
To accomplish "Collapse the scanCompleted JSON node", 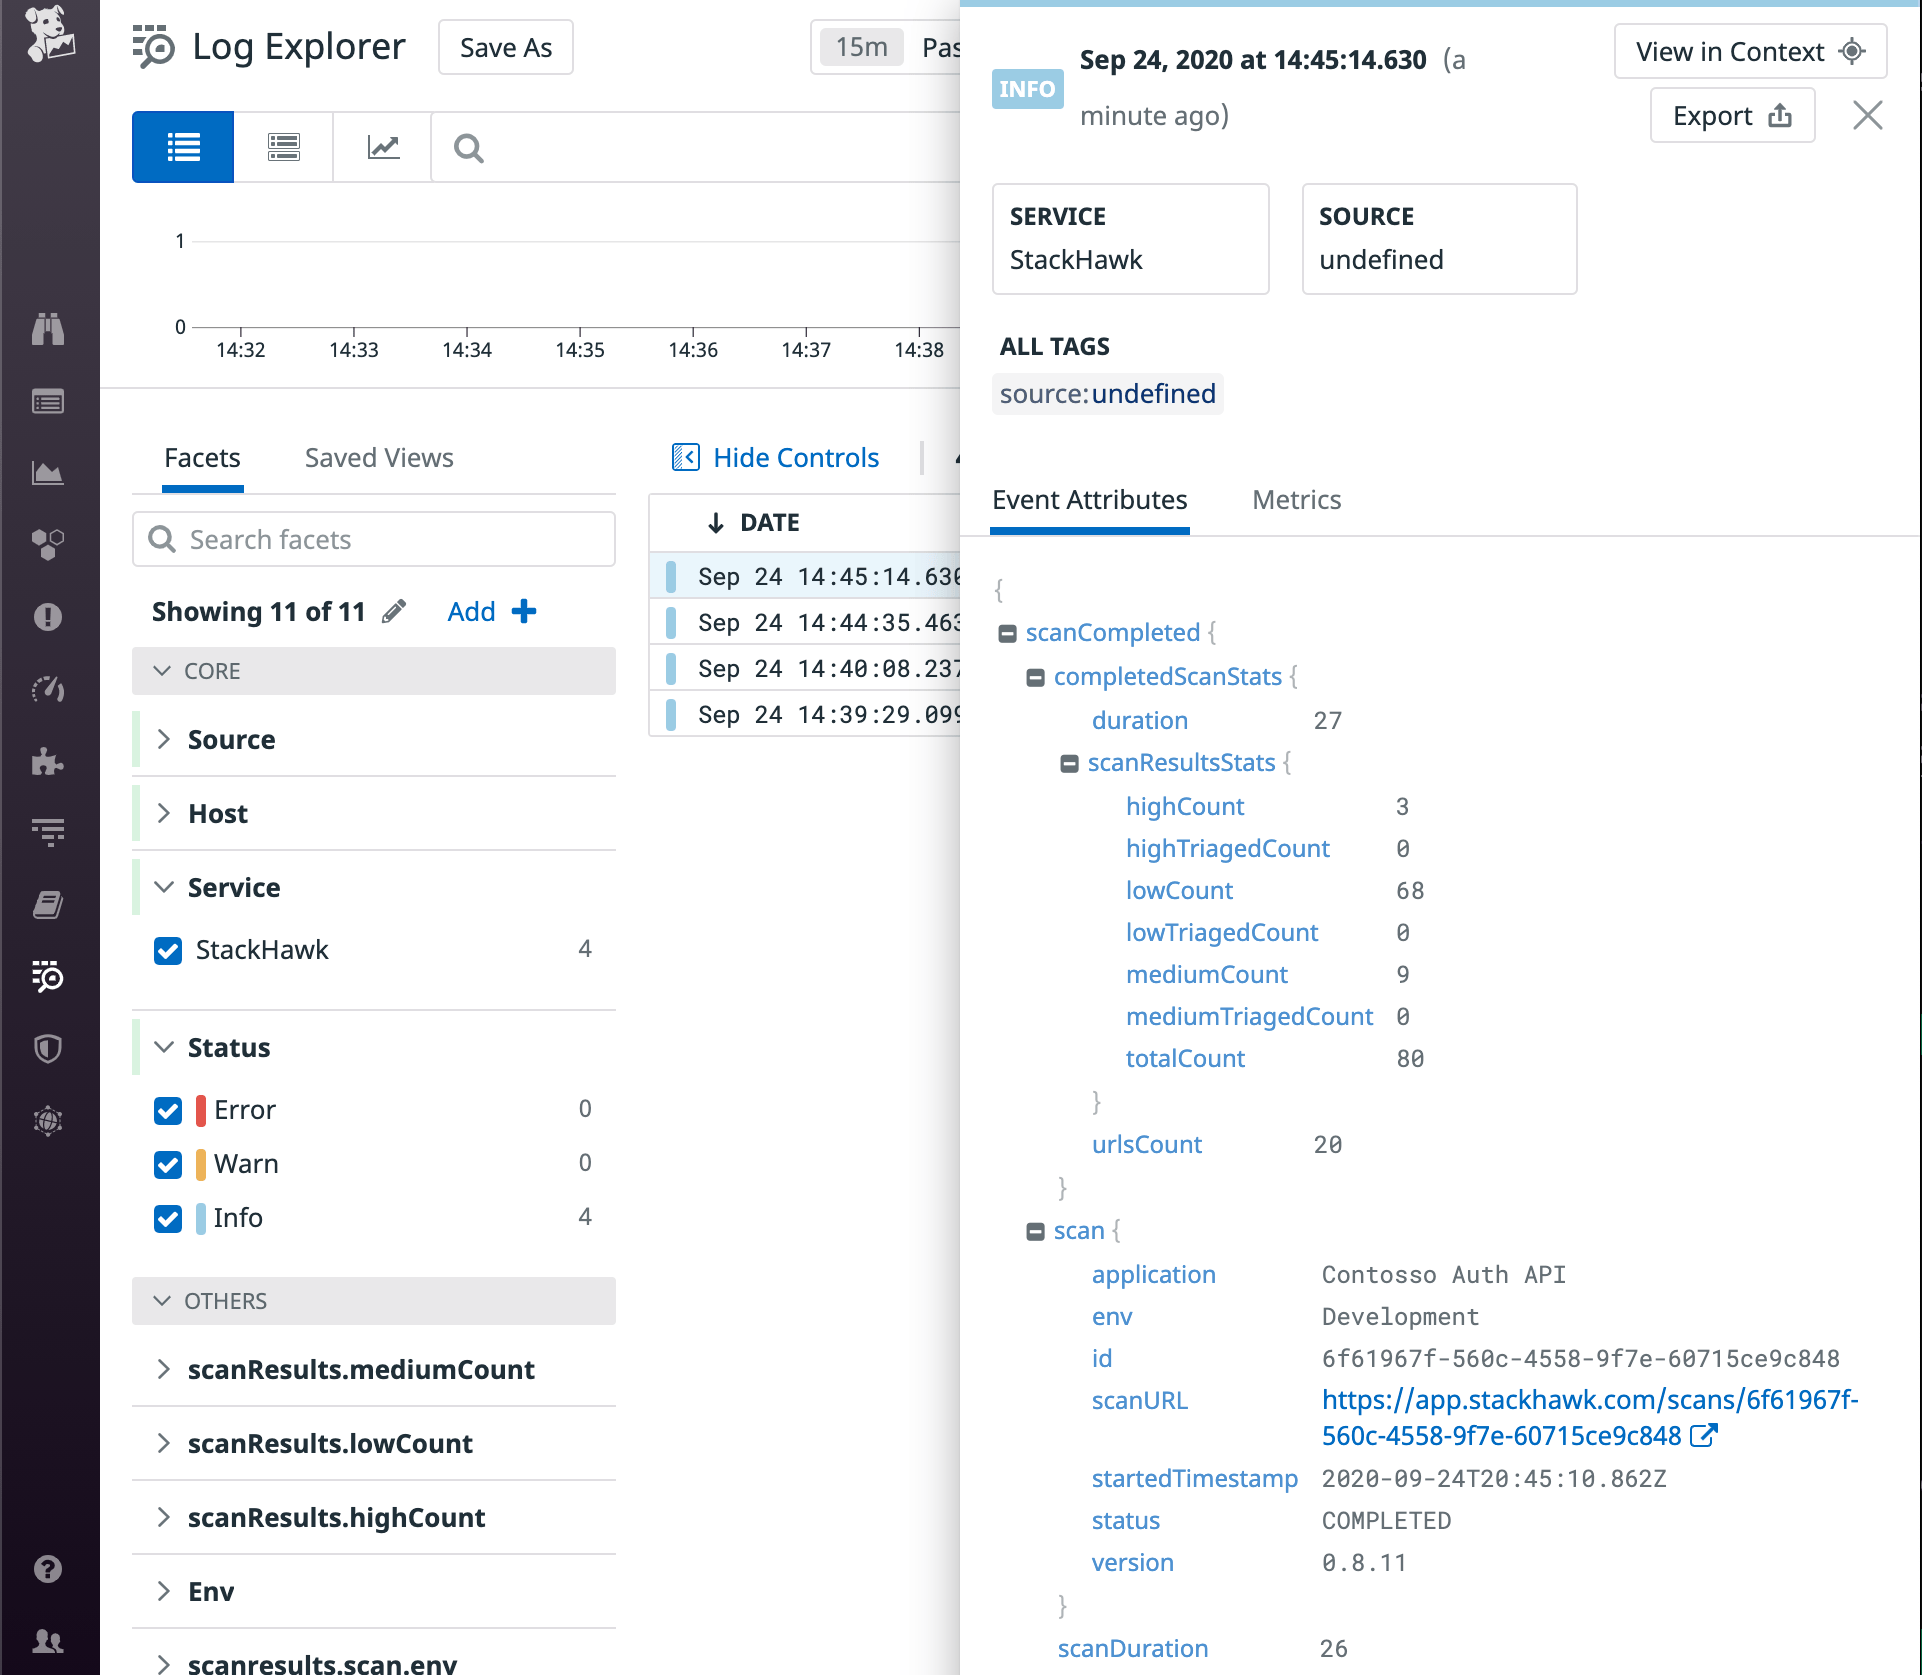I will (1008, 632).
